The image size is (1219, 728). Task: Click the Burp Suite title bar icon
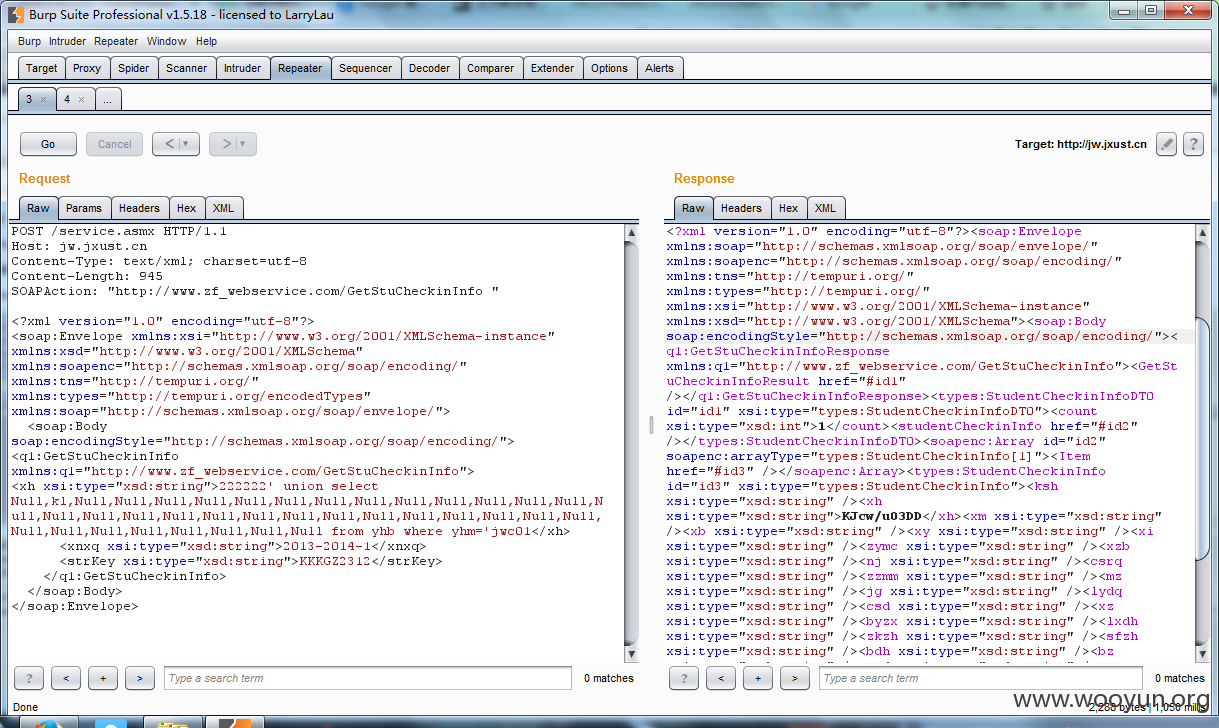[x=15, y=13]
